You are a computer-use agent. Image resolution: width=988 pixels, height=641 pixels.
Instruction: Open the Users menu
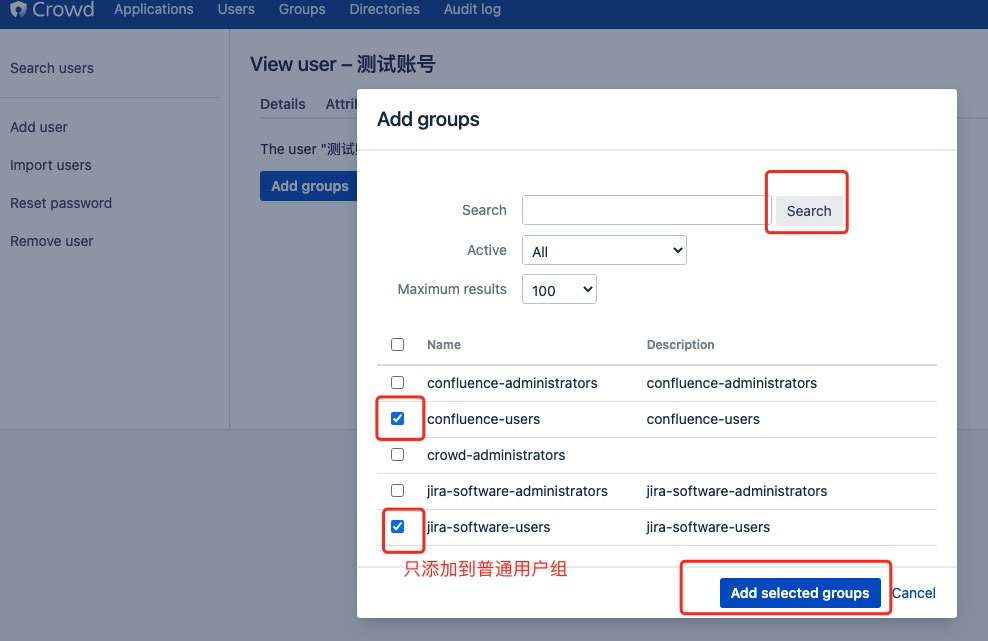(x=236, y=9)
